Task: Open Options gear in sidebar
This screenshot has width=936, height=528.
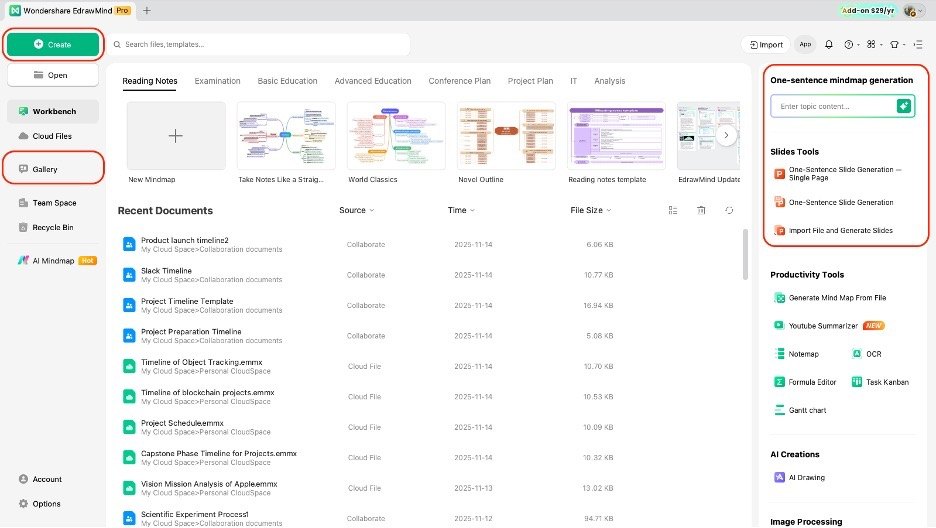Action: tap(40, 504)
